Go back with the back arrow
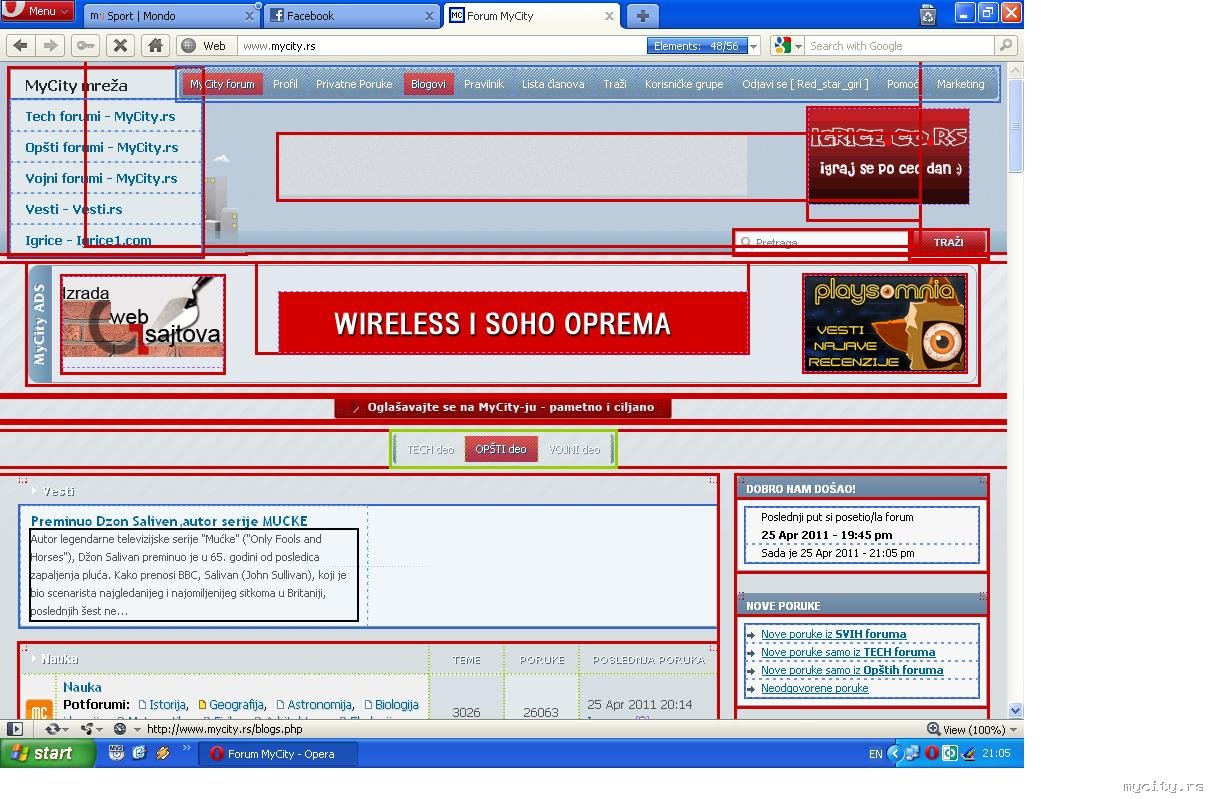The width and height of the screenshot is (1211, 799). [x=21, y=45]
